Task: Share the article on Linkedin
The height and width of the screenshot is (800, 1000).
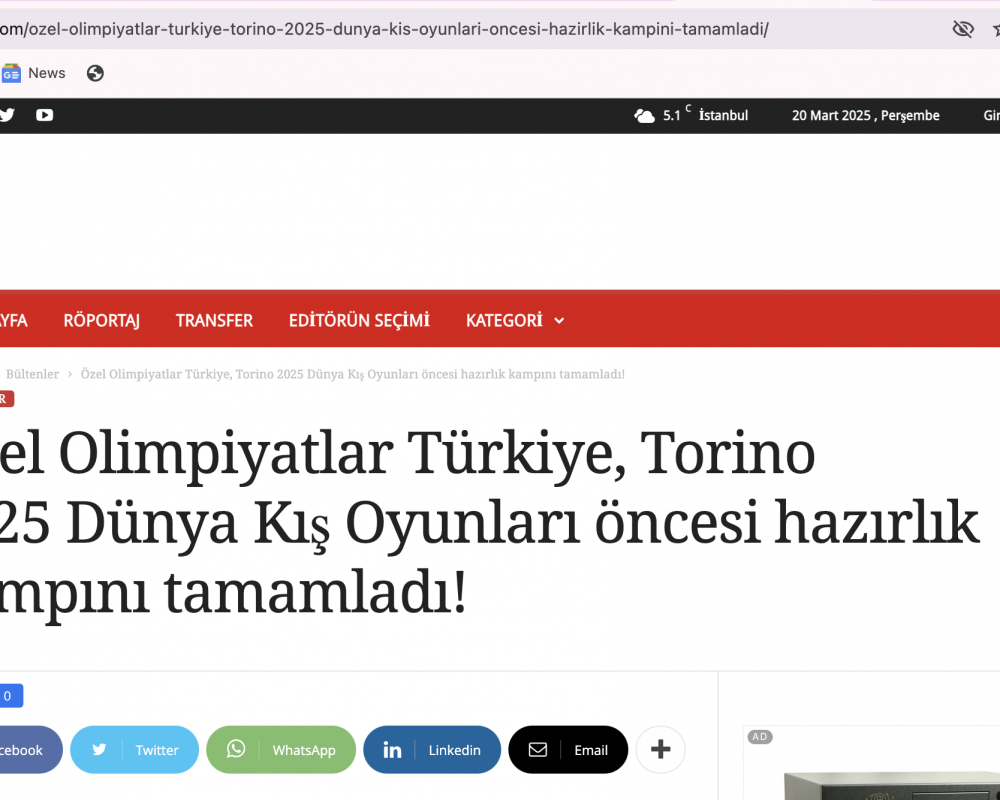Action: click(x=432, y=750)
